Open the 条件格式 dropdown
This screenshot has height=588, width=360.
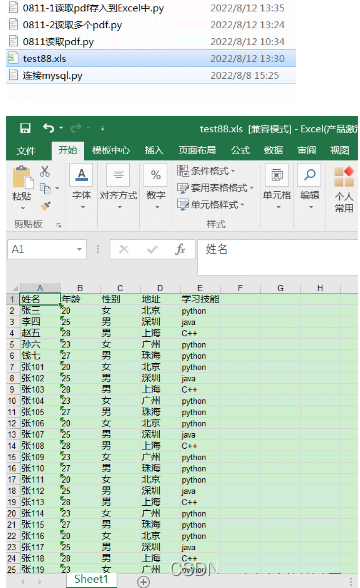(x=206, y=171)
